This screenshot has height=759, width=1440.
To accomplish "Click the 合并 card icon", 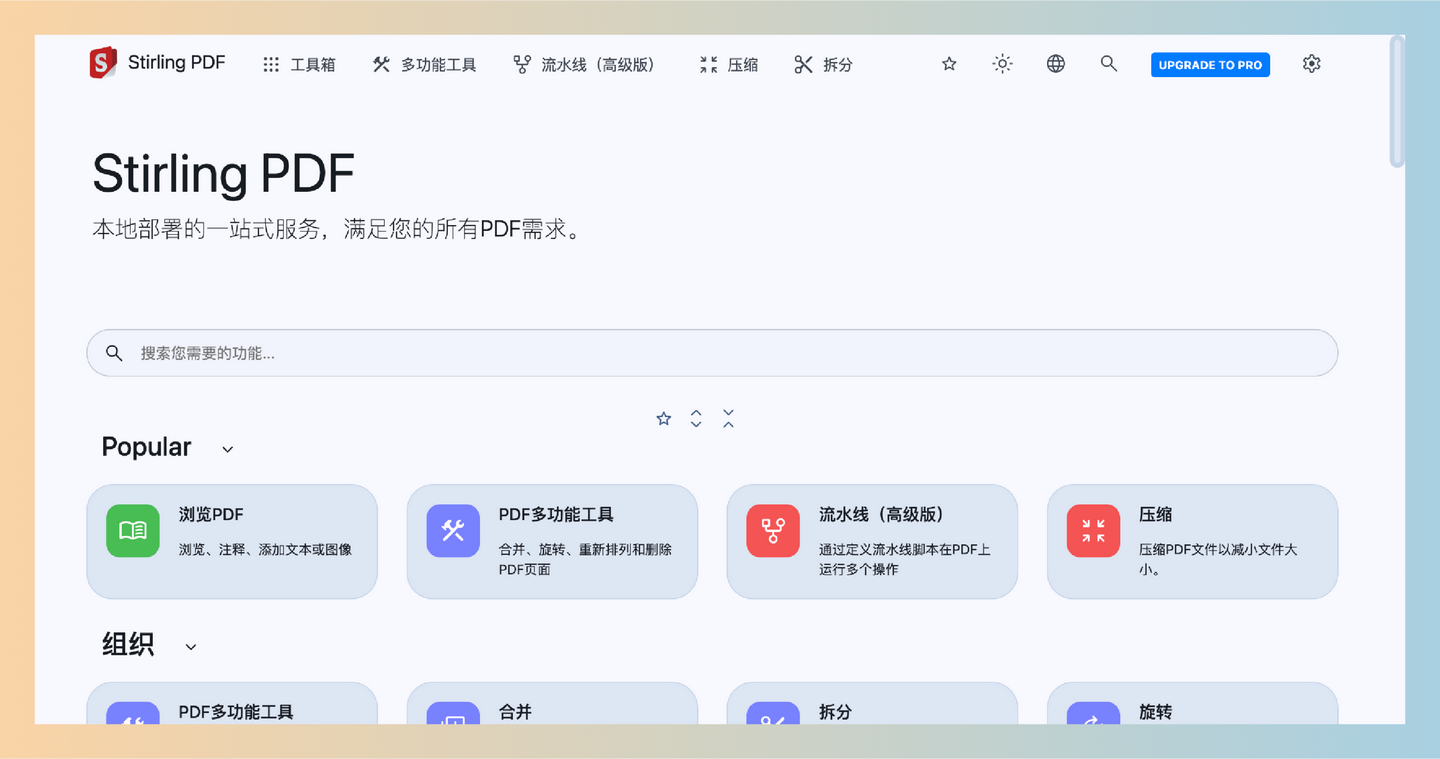I will pos(453,714).
